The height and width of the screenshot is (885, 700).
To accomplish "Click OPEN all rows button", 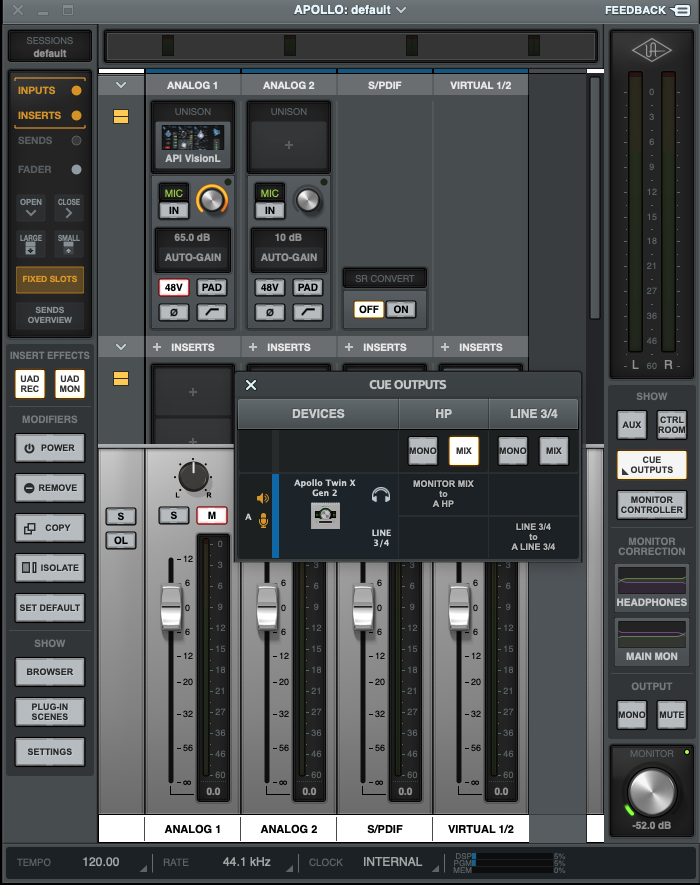I will pos(30,208).
